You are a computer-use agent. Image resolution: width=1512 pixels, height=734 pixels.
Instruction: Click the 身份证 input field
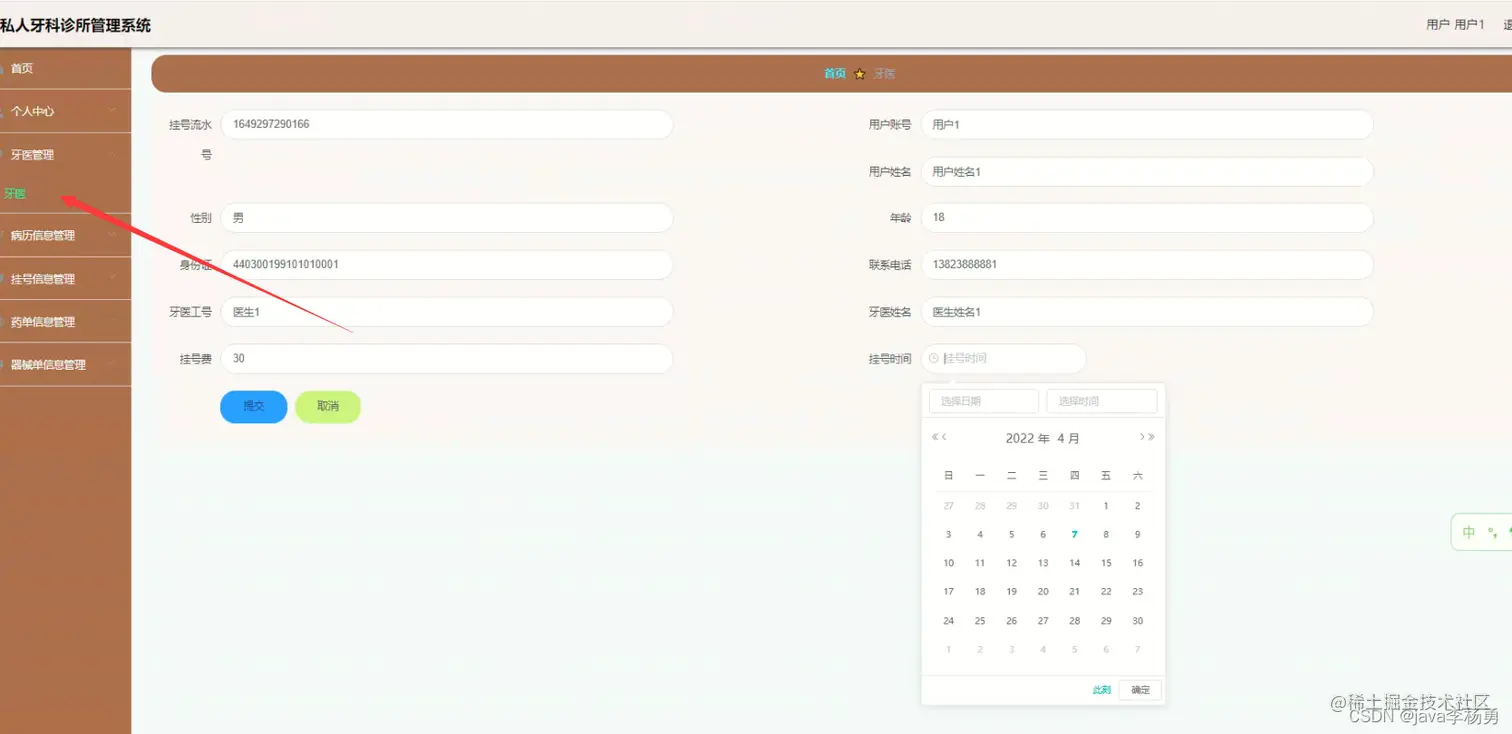[x=447, y=265]
